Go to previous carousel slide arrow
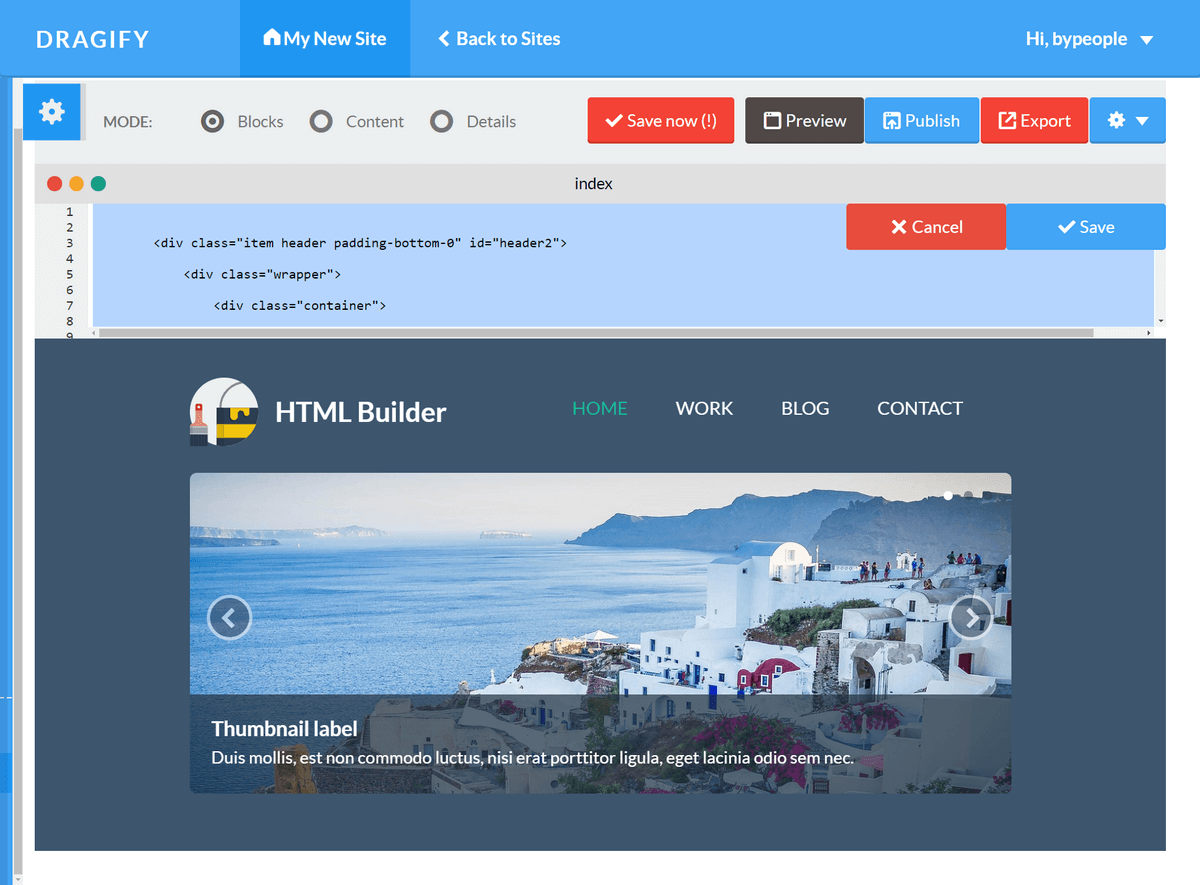 pos(229,618)
